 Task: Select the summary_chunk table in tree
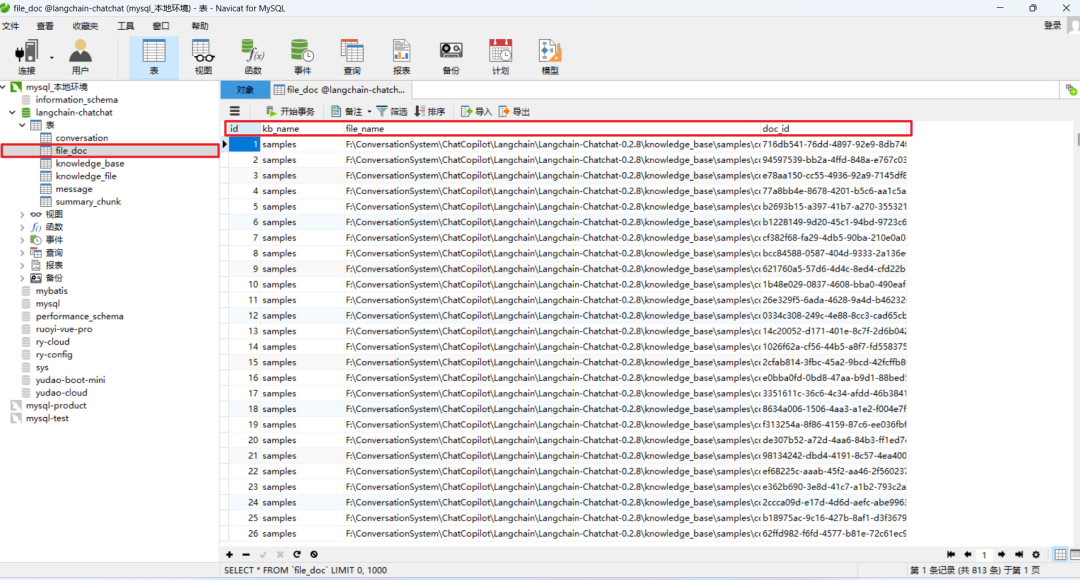[87, 202]
